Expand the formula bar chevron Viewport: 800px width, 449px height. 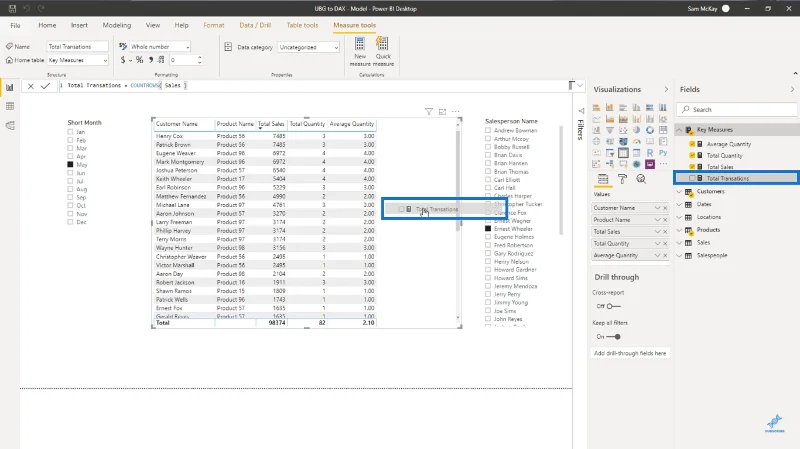[x=580, y=86]
